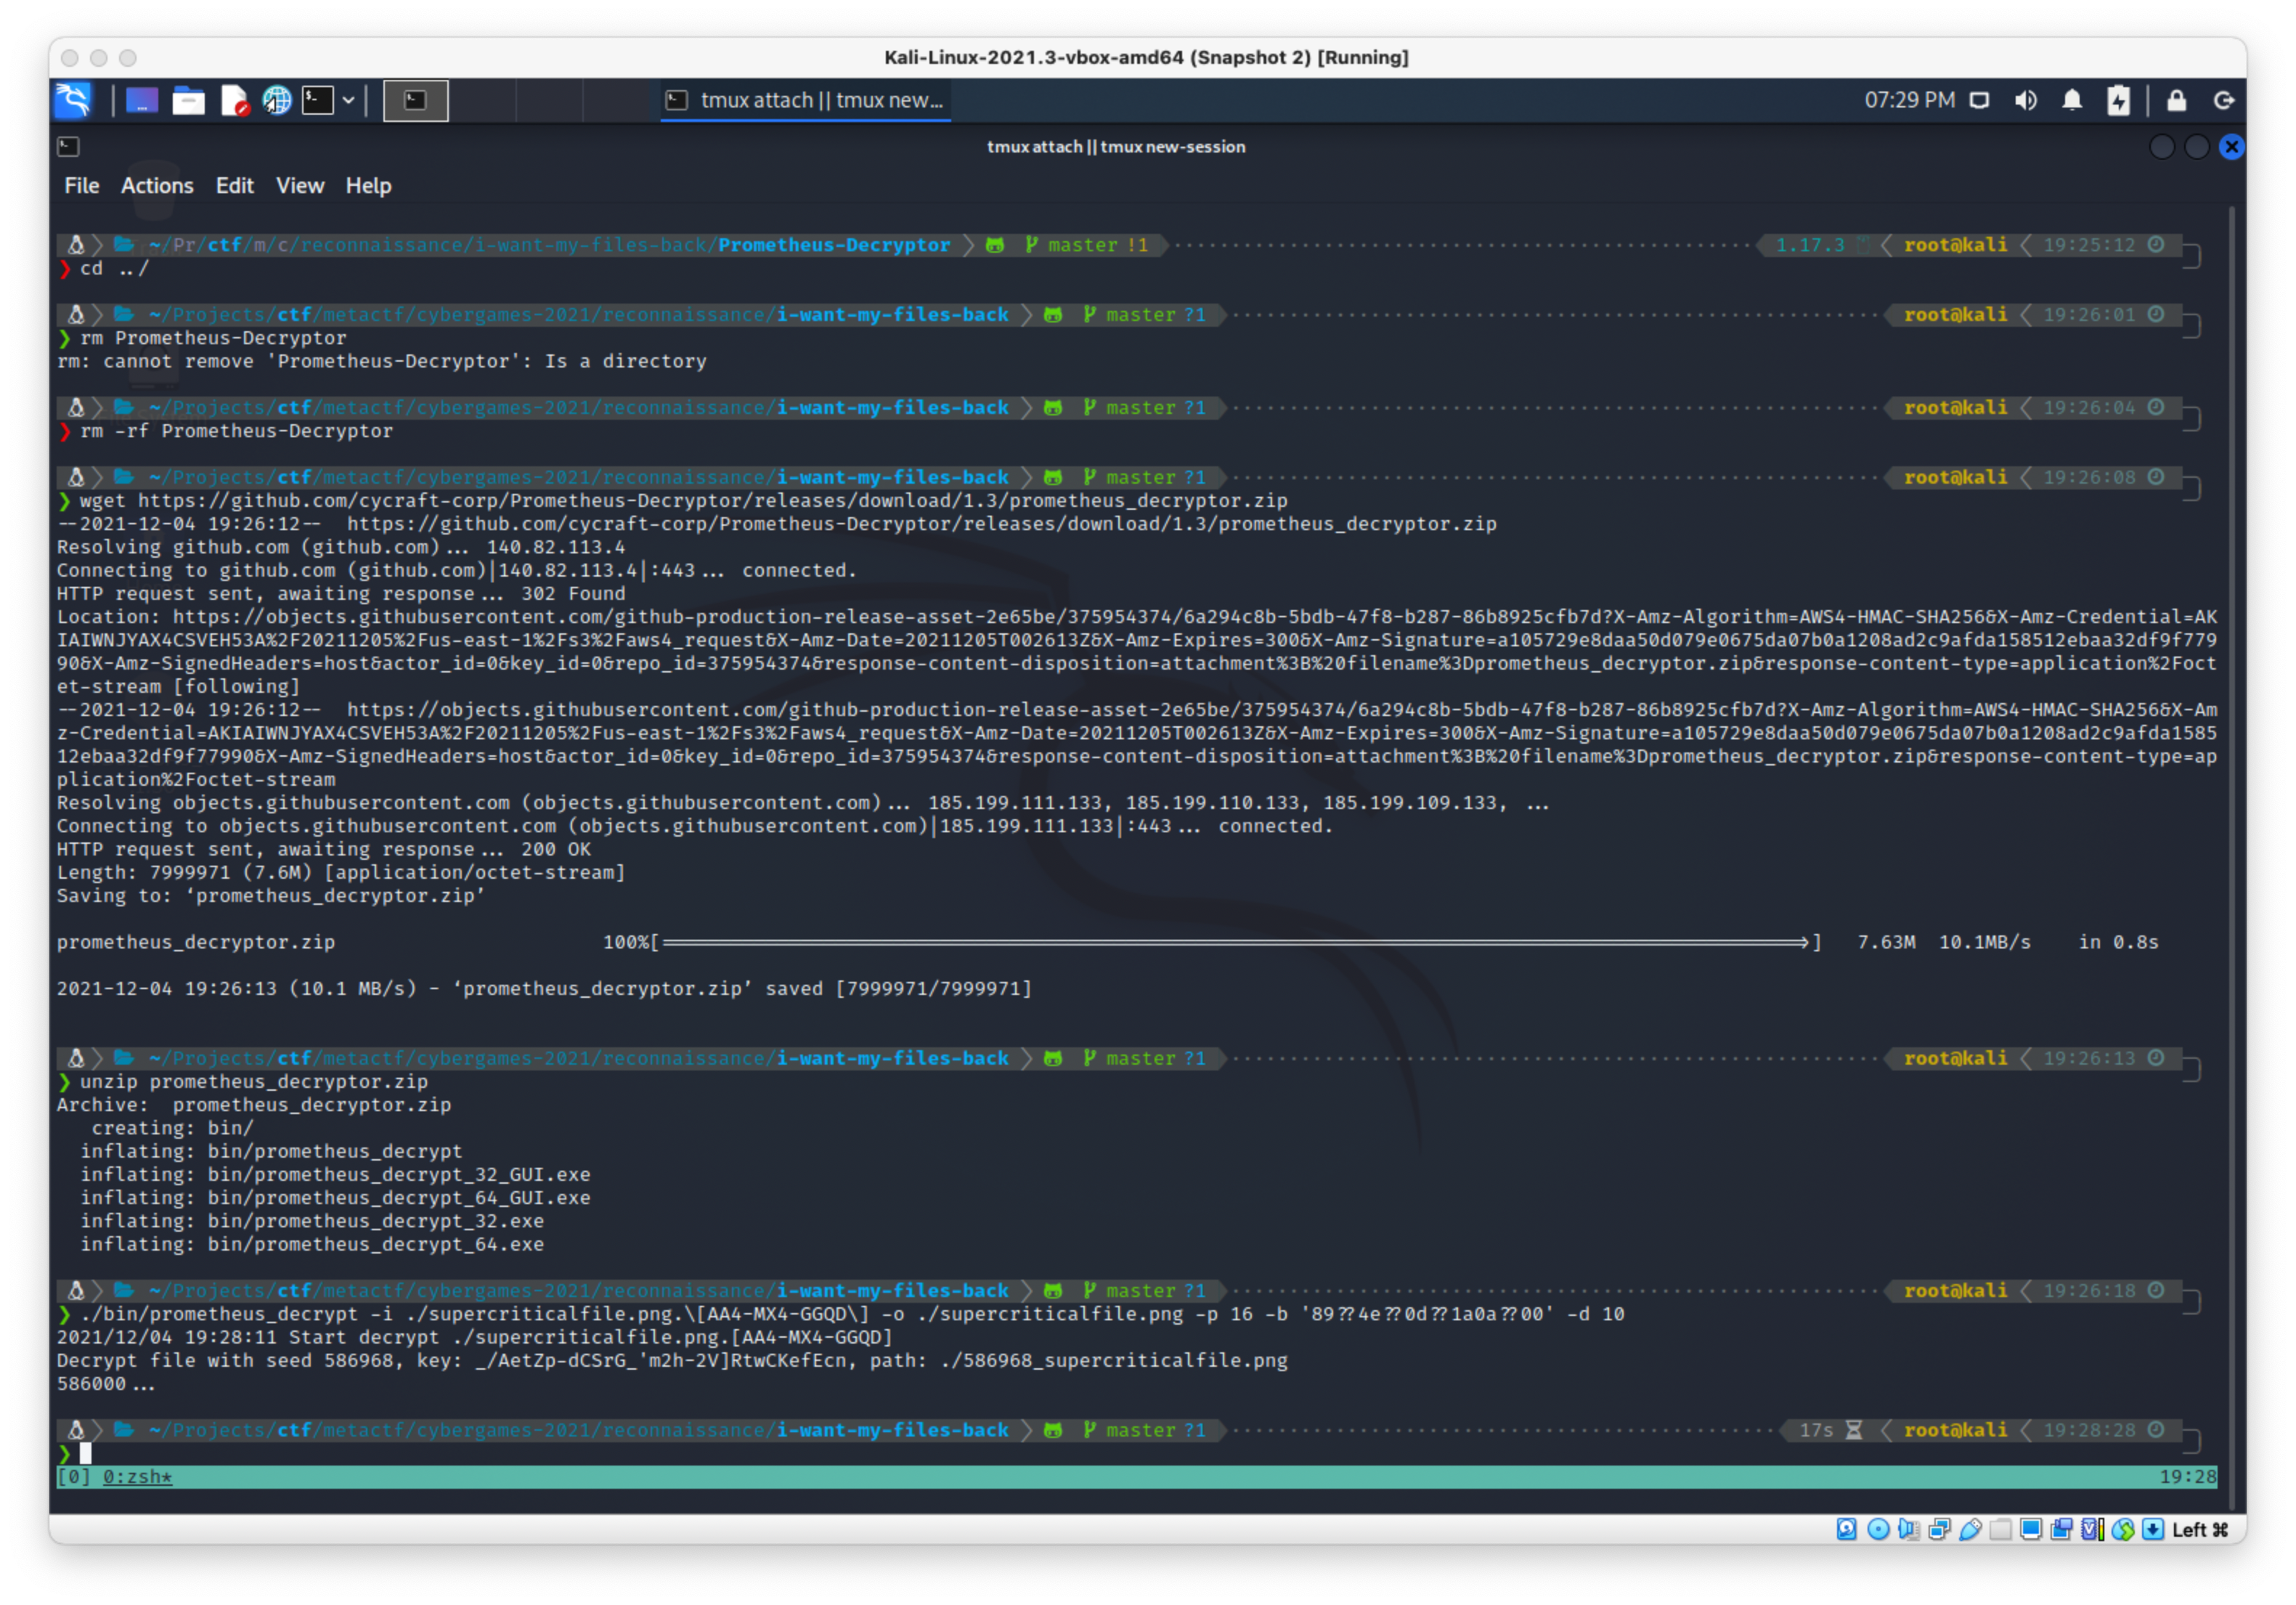Screen dimensions: 2296x1605
Task: Open the Help menu
Action: click(x=368, y=186)
